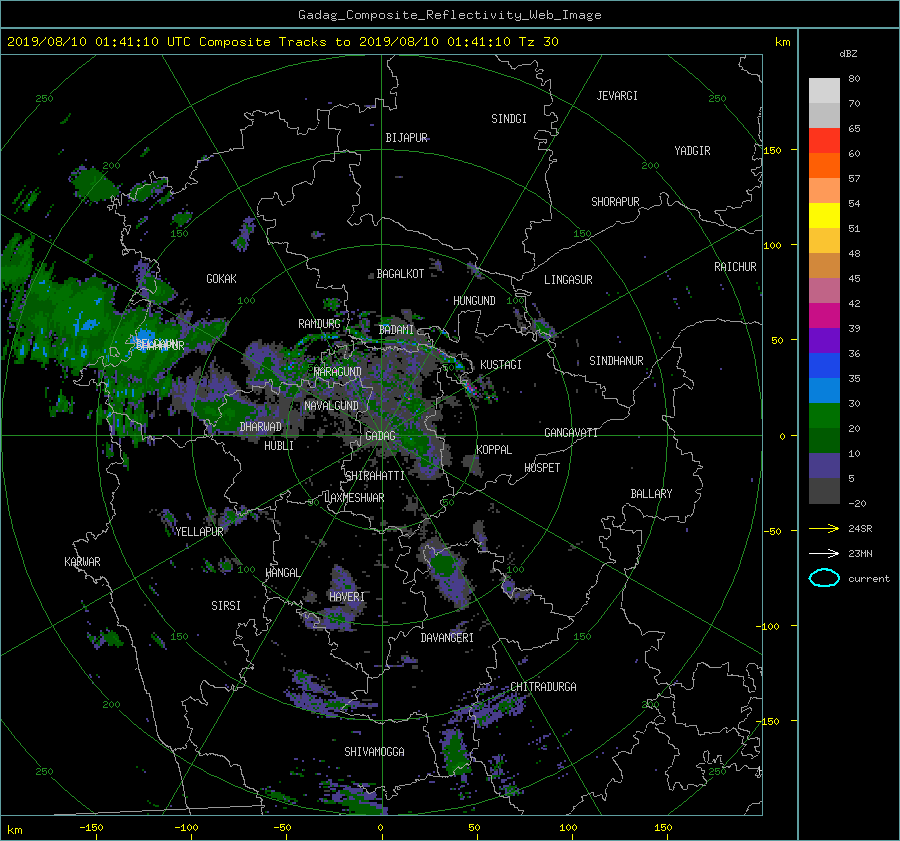
Task: Click the BAGALKOT city label
Action: [400, 274]
